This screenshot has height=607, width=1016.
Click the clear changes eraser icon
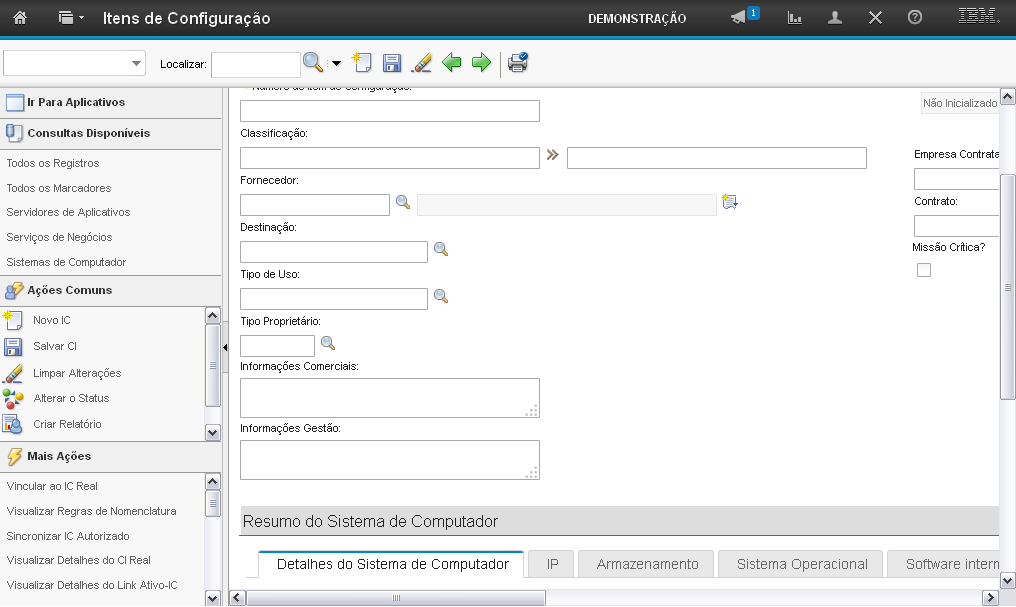pyautogui.click(x=422, y=63)
